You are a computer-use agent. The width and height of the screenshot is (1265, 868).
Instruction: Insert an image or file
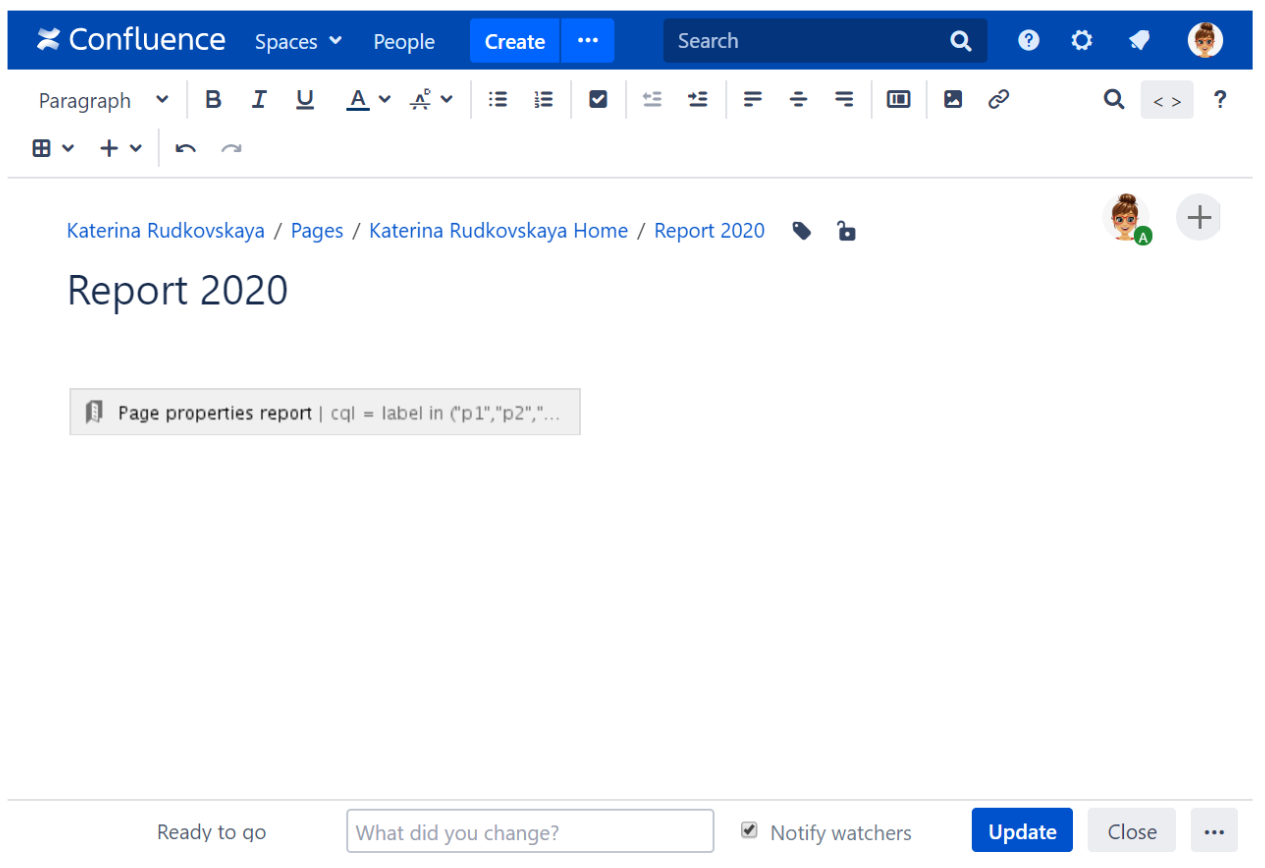[x=953, y=100]
